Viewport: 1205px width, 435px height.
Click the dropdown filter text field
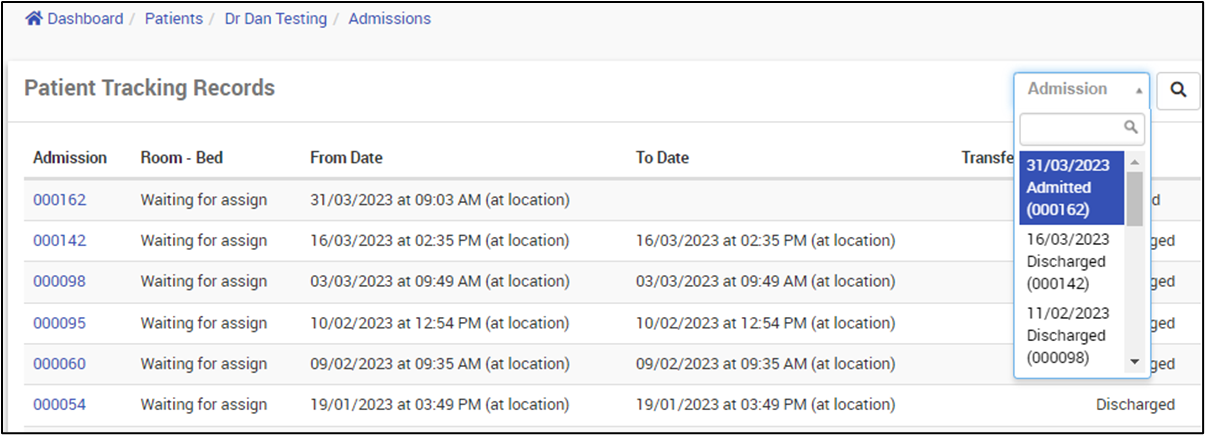click(1070, 128)
